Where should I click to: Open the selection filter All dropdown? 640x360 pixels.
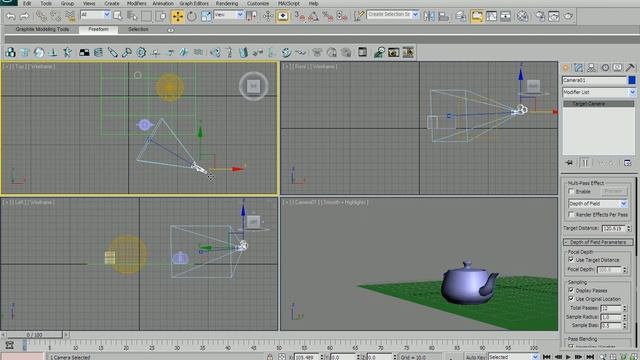click(95, 15)
